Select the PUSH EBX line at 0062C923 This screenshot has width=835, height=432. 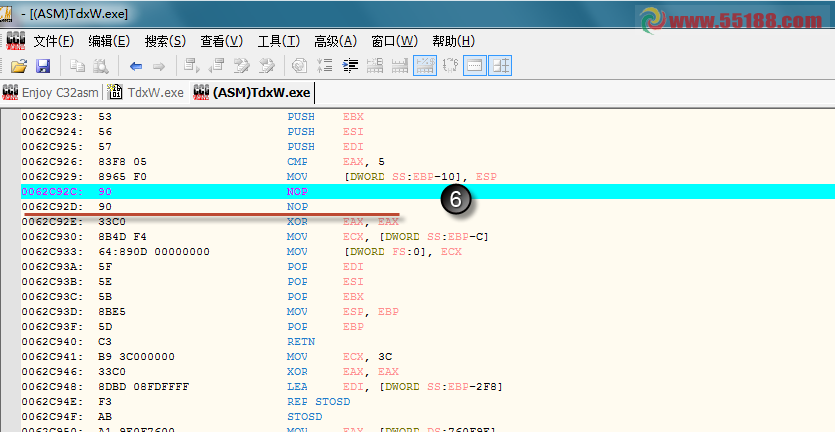428,117
